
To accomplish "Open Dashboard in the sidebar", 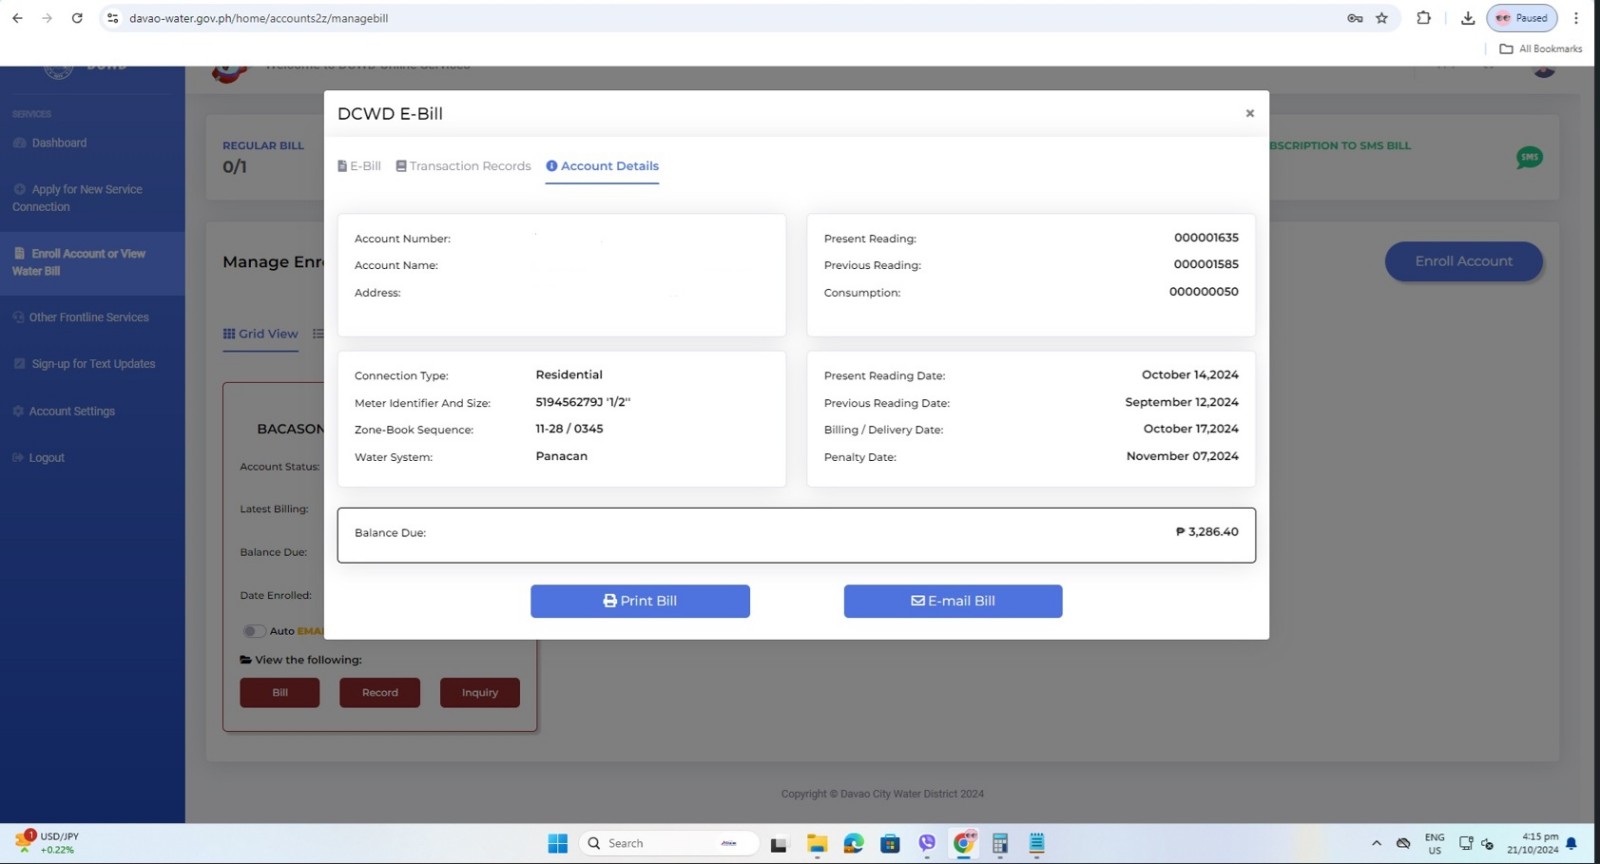I will 50,143.
